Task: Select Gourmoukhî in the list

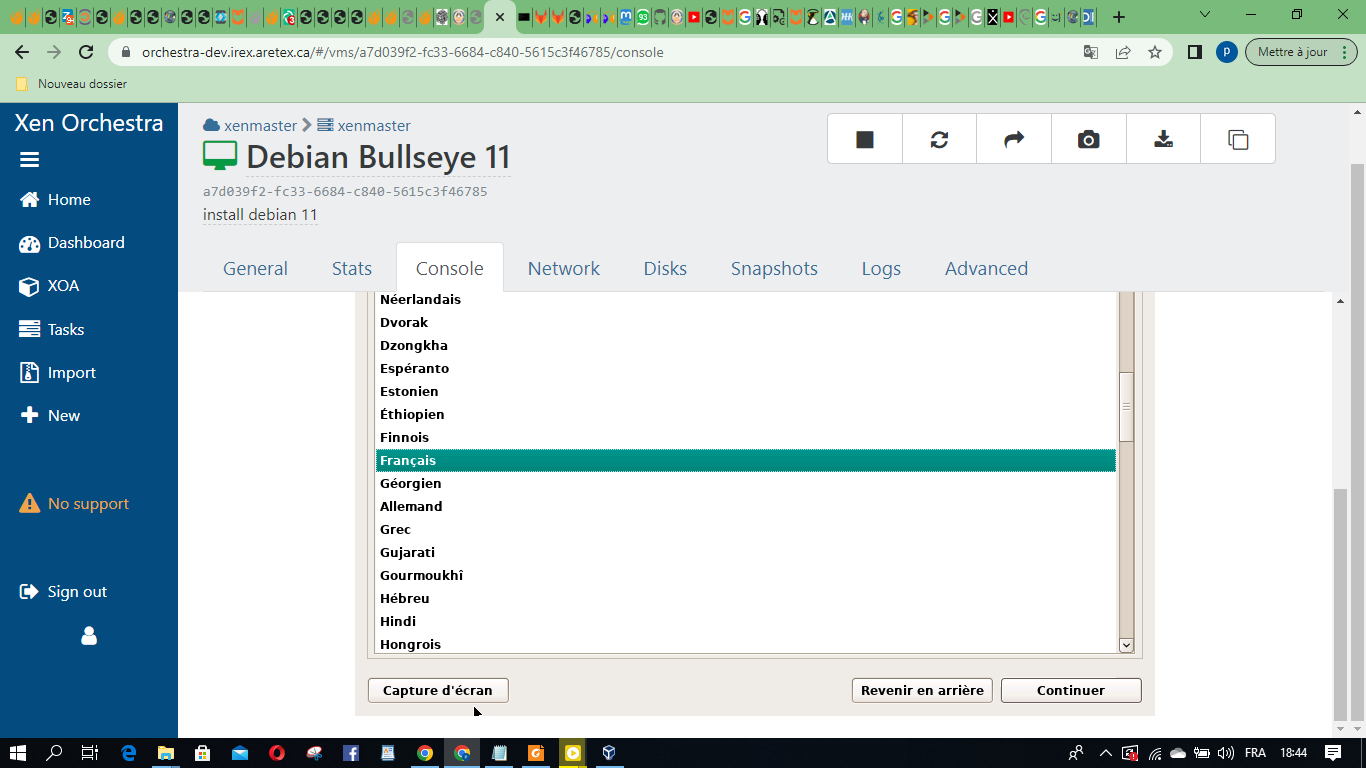Action: 746,575
